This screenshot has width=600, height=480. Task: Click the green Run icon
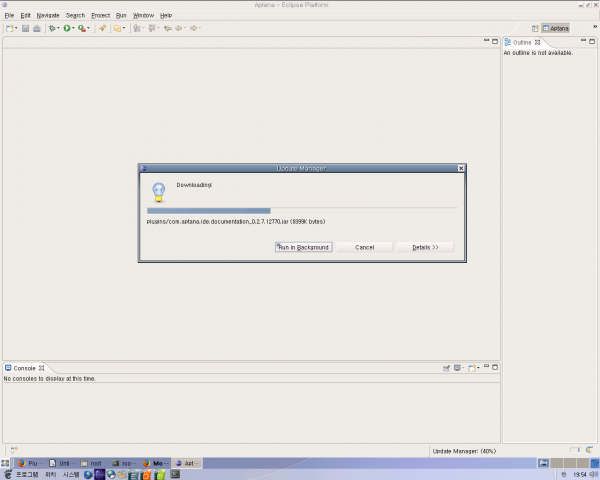tap(67, 28)
